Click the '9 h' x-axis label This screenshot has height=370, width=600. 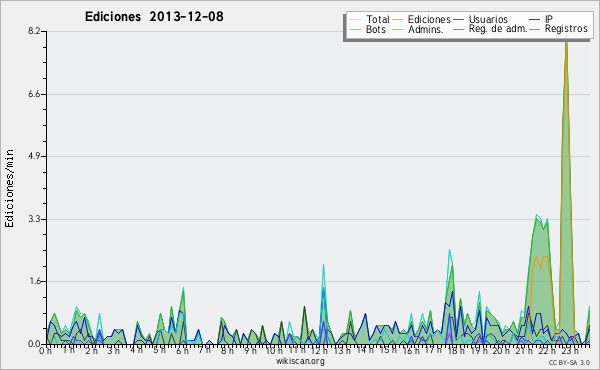[250, 351]
